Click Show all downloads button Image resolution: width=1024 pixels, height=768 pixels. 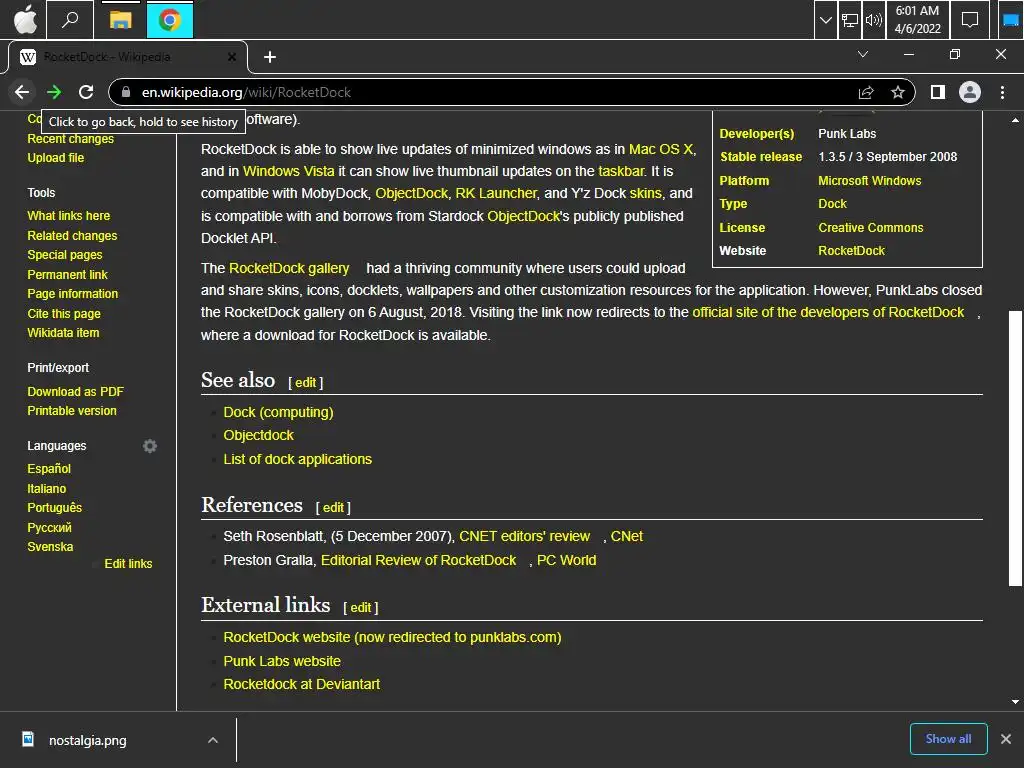coord(948,739)
